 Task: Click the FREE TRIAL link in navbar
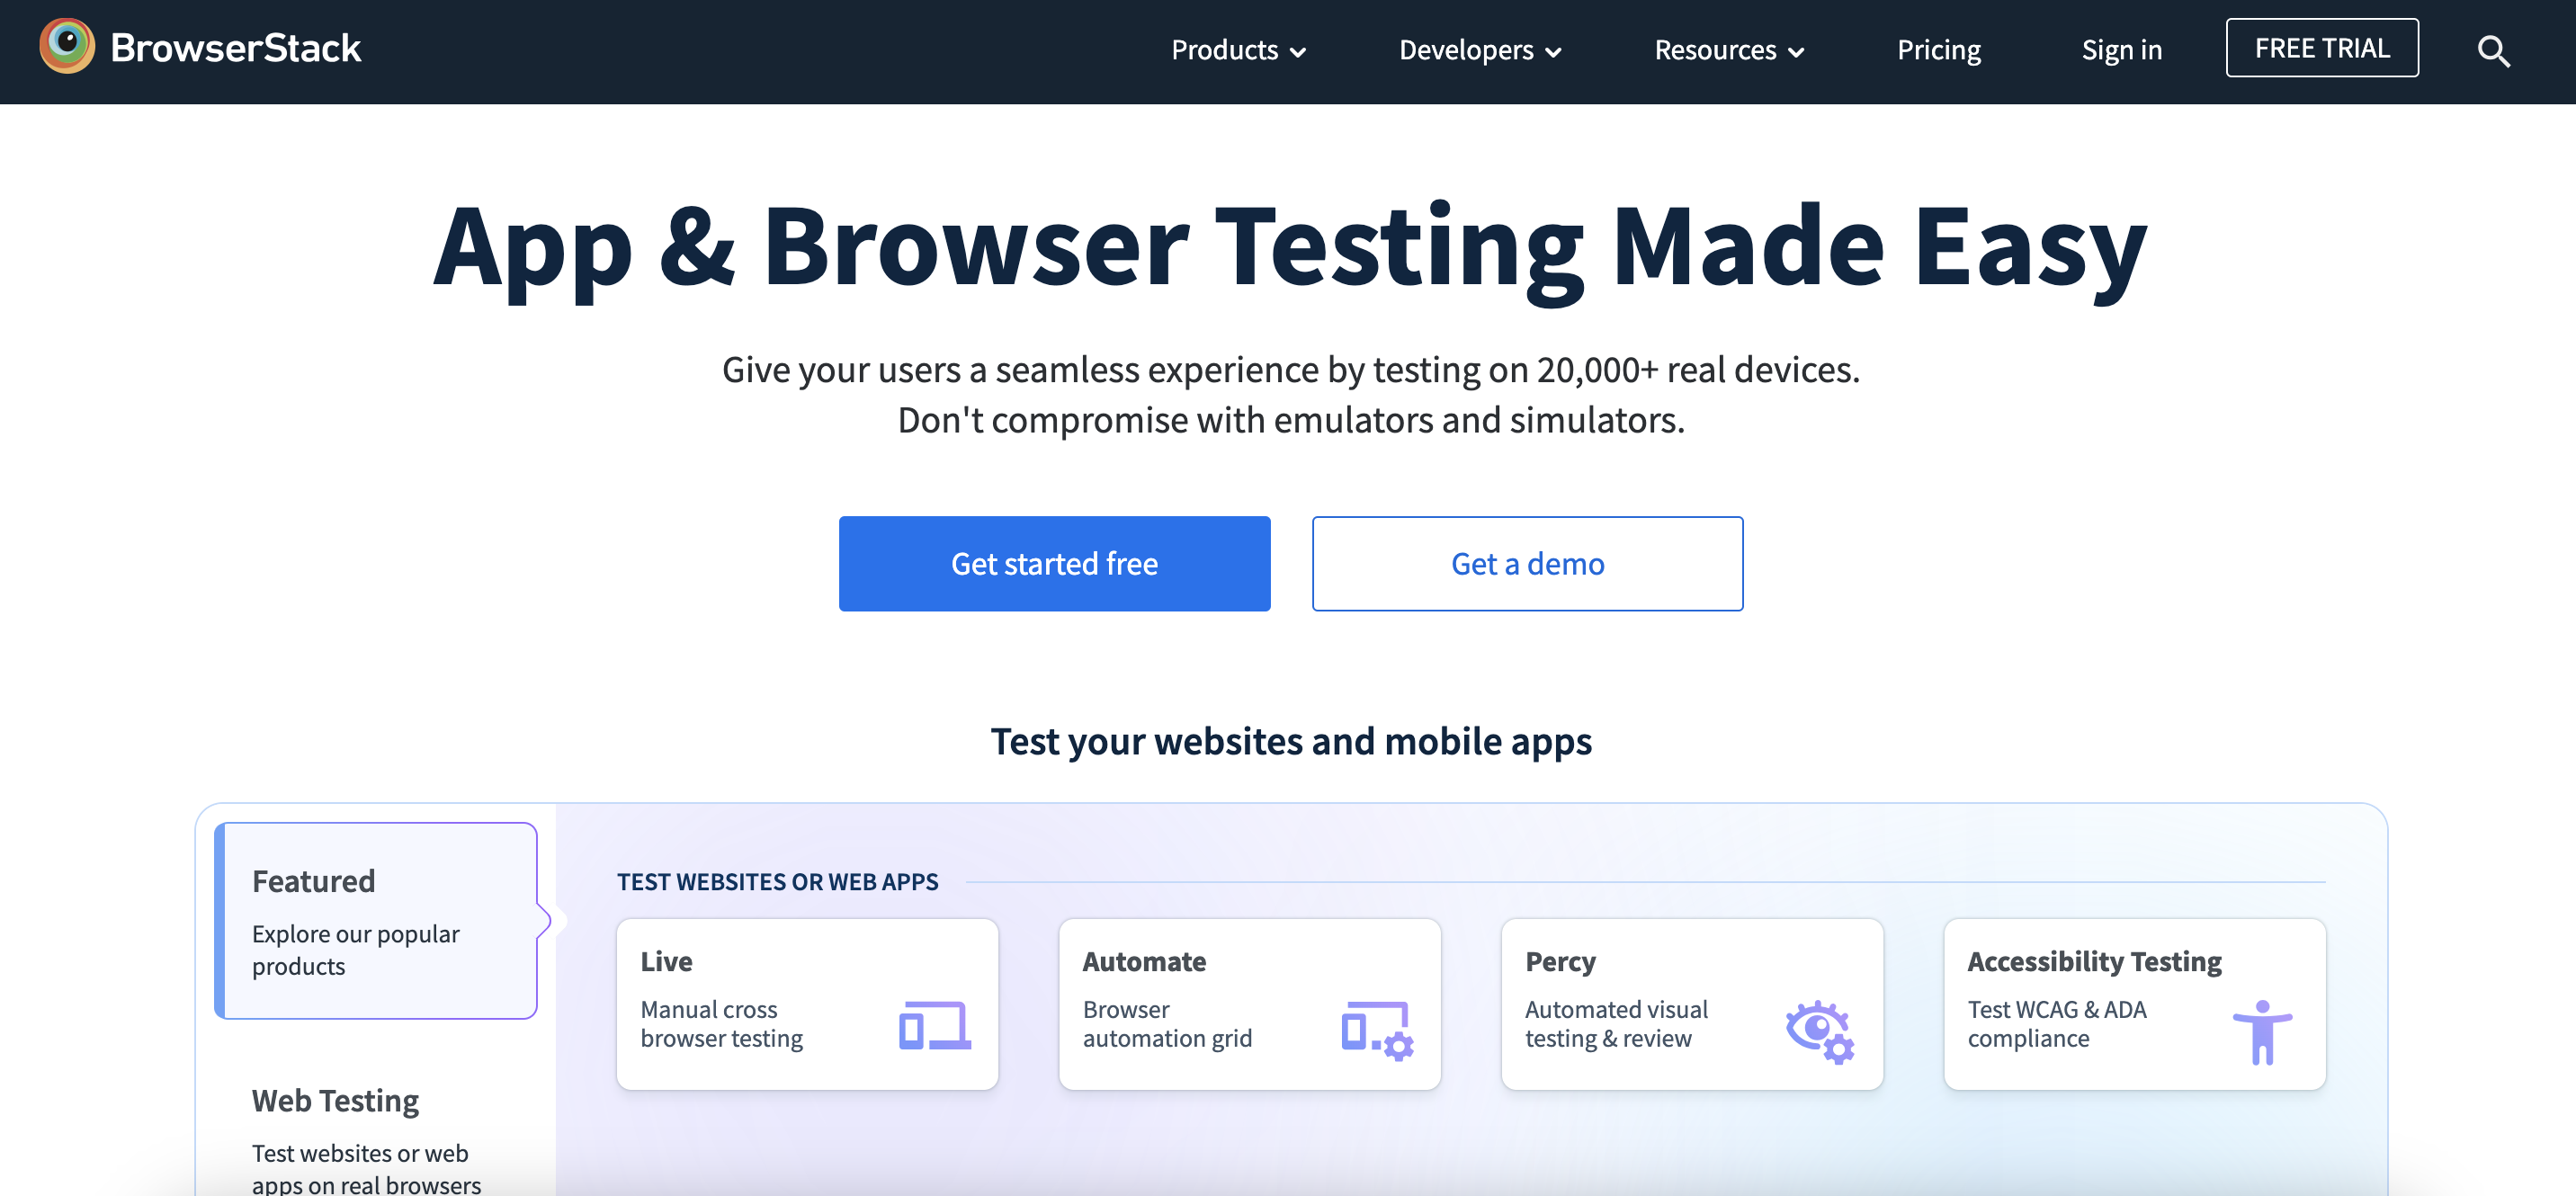tap(2321, 46)
